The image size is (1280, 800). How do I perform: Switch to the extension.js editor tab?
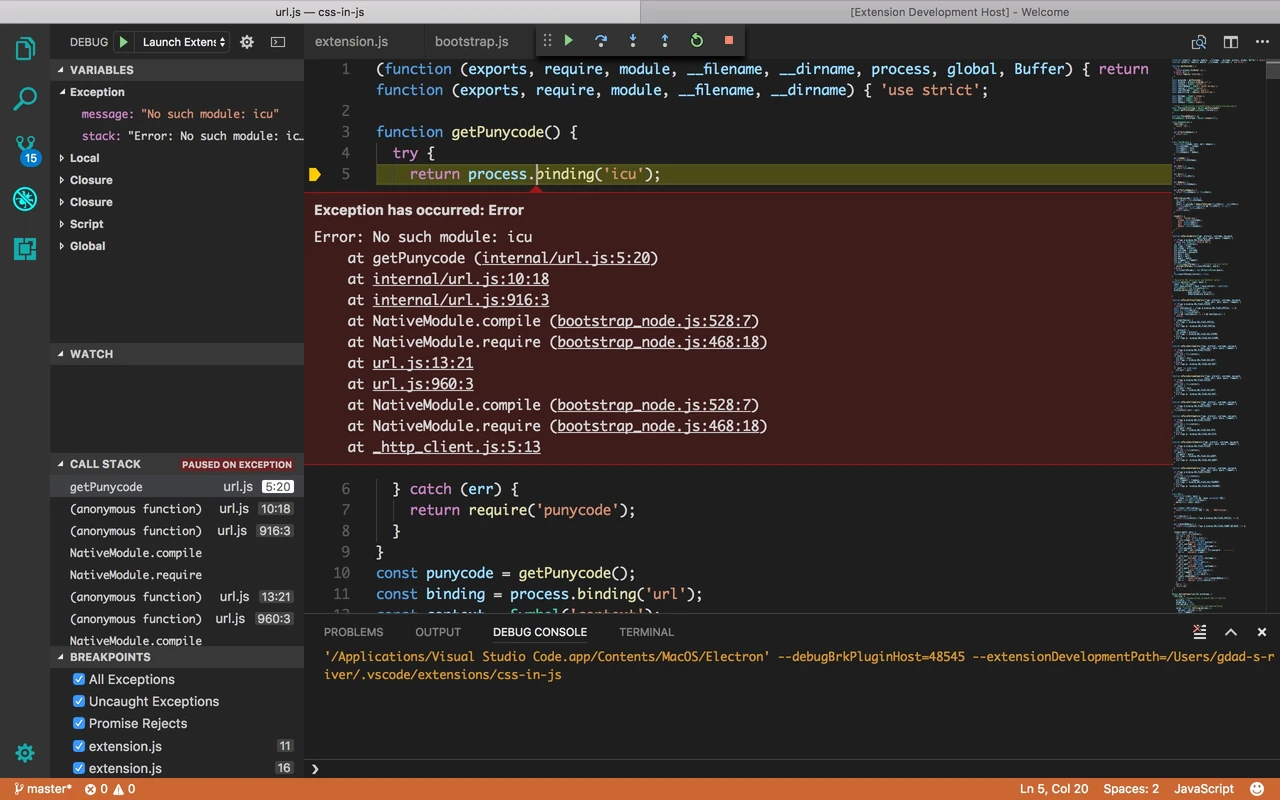351,42
